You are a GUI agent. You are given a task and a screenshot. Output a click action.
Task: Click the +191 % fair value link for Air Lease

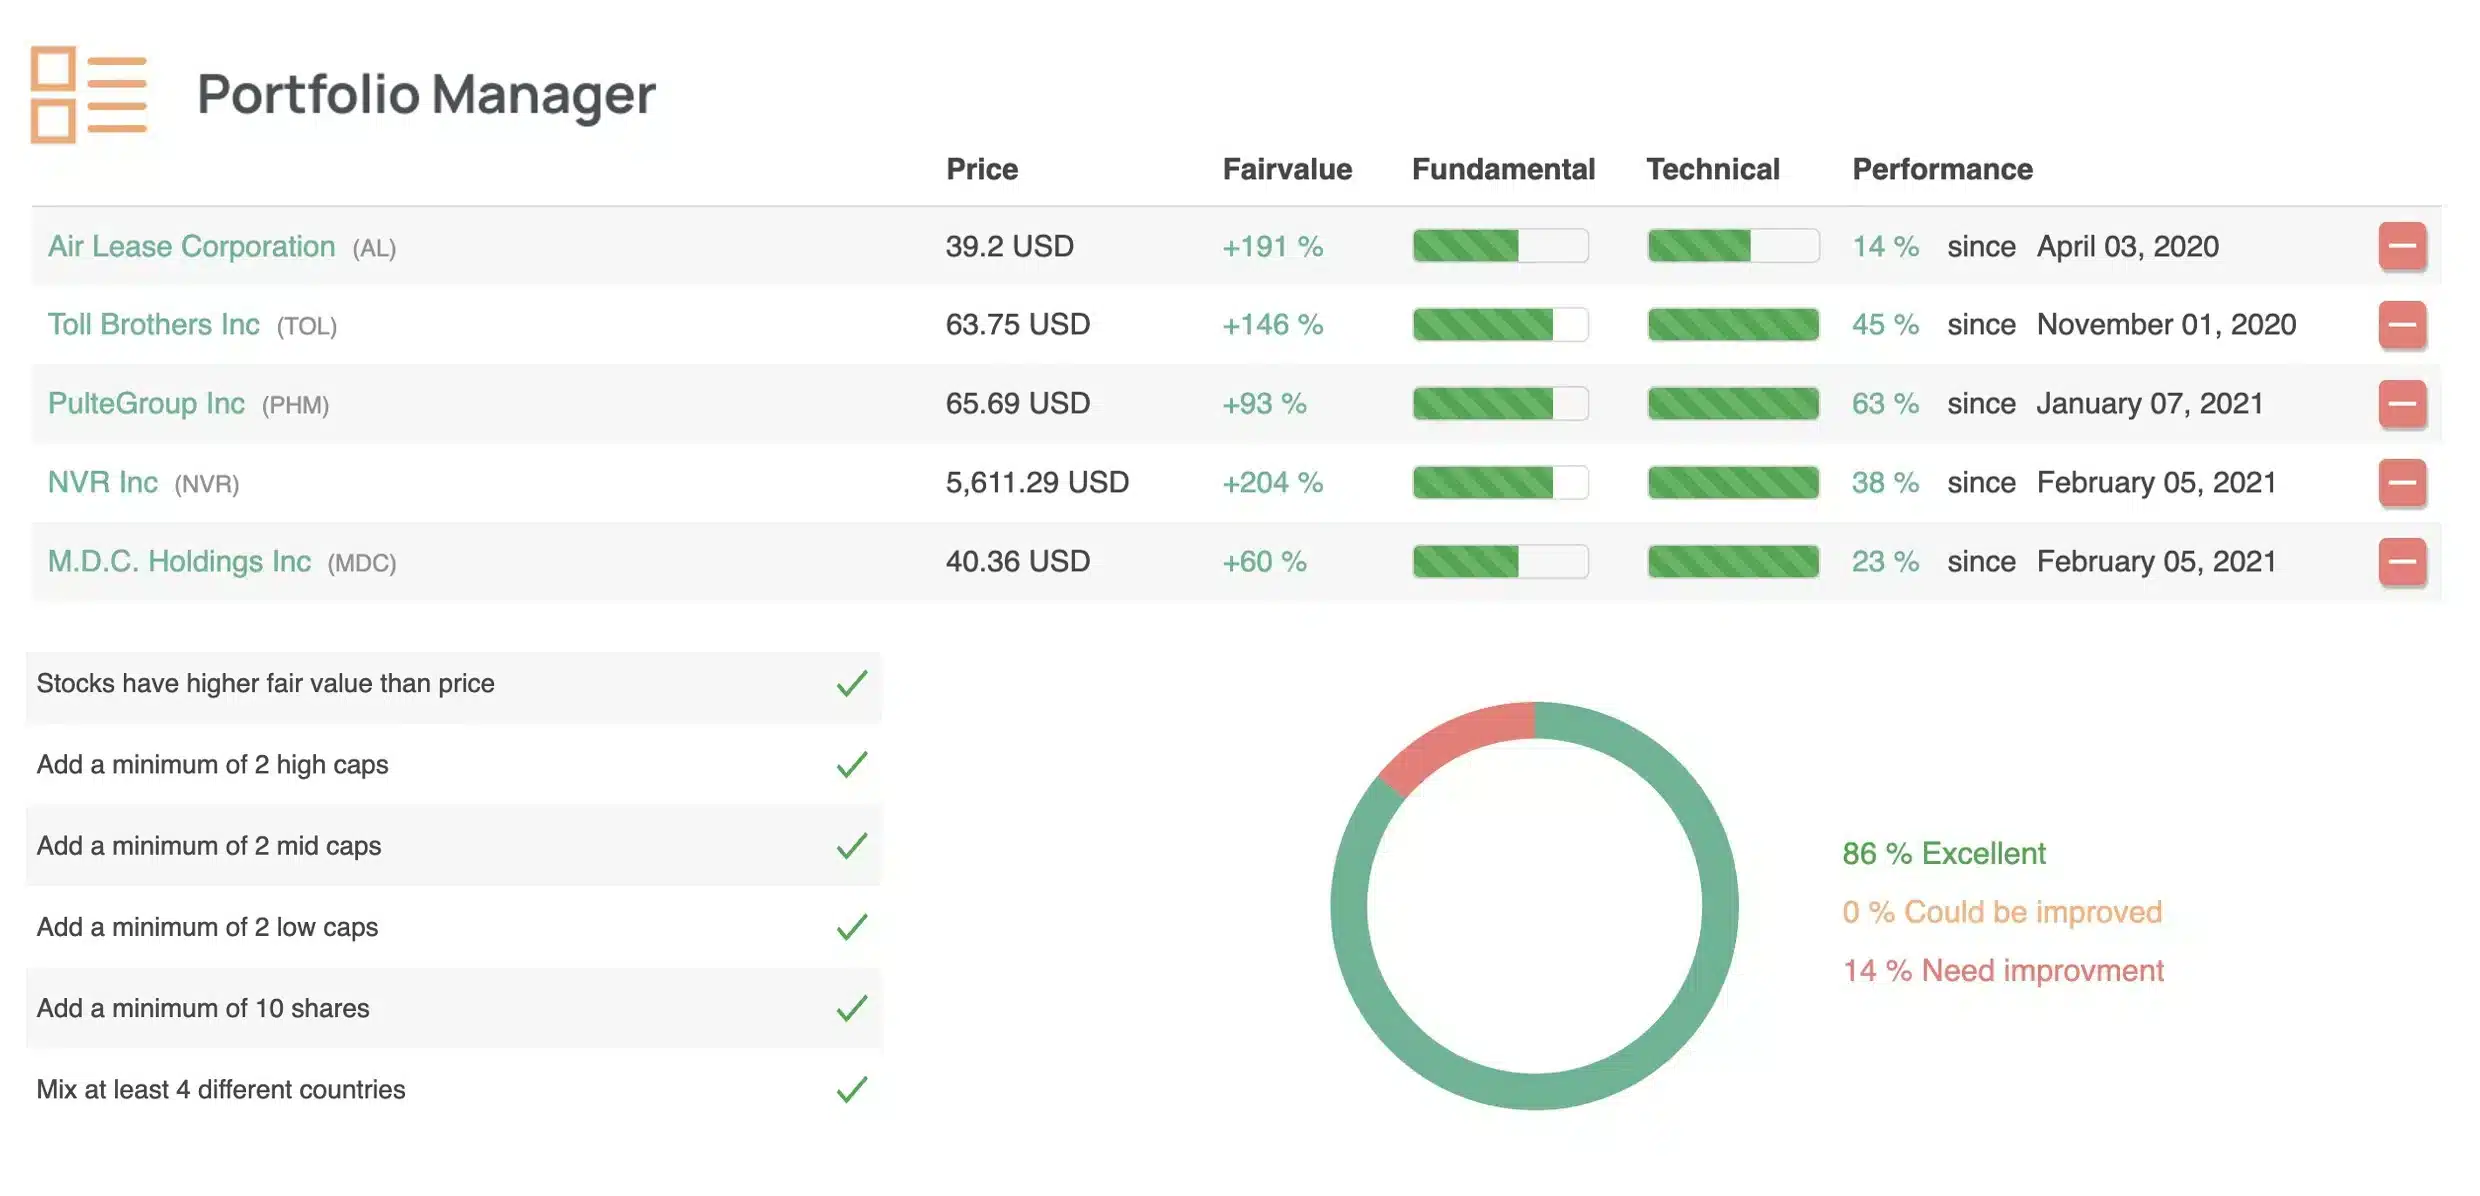click(1272, 246)
